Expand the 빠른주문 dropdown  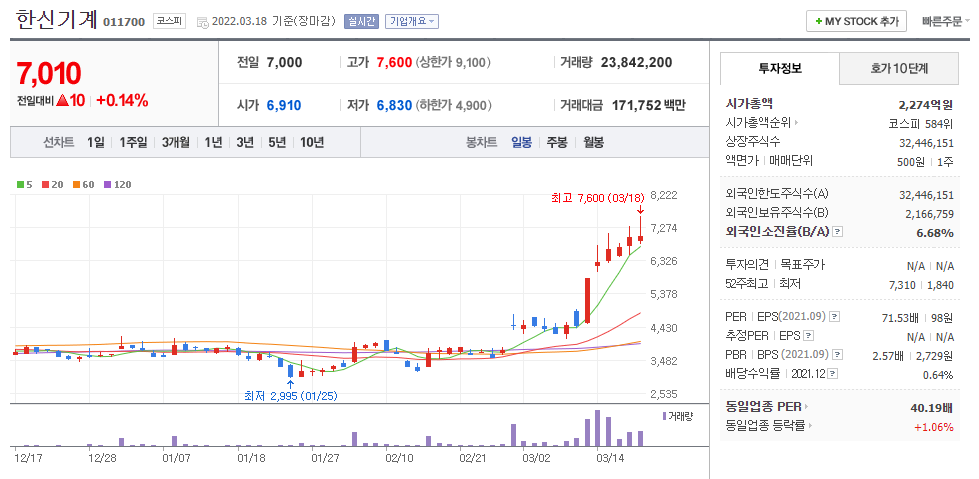coord(945,21)
